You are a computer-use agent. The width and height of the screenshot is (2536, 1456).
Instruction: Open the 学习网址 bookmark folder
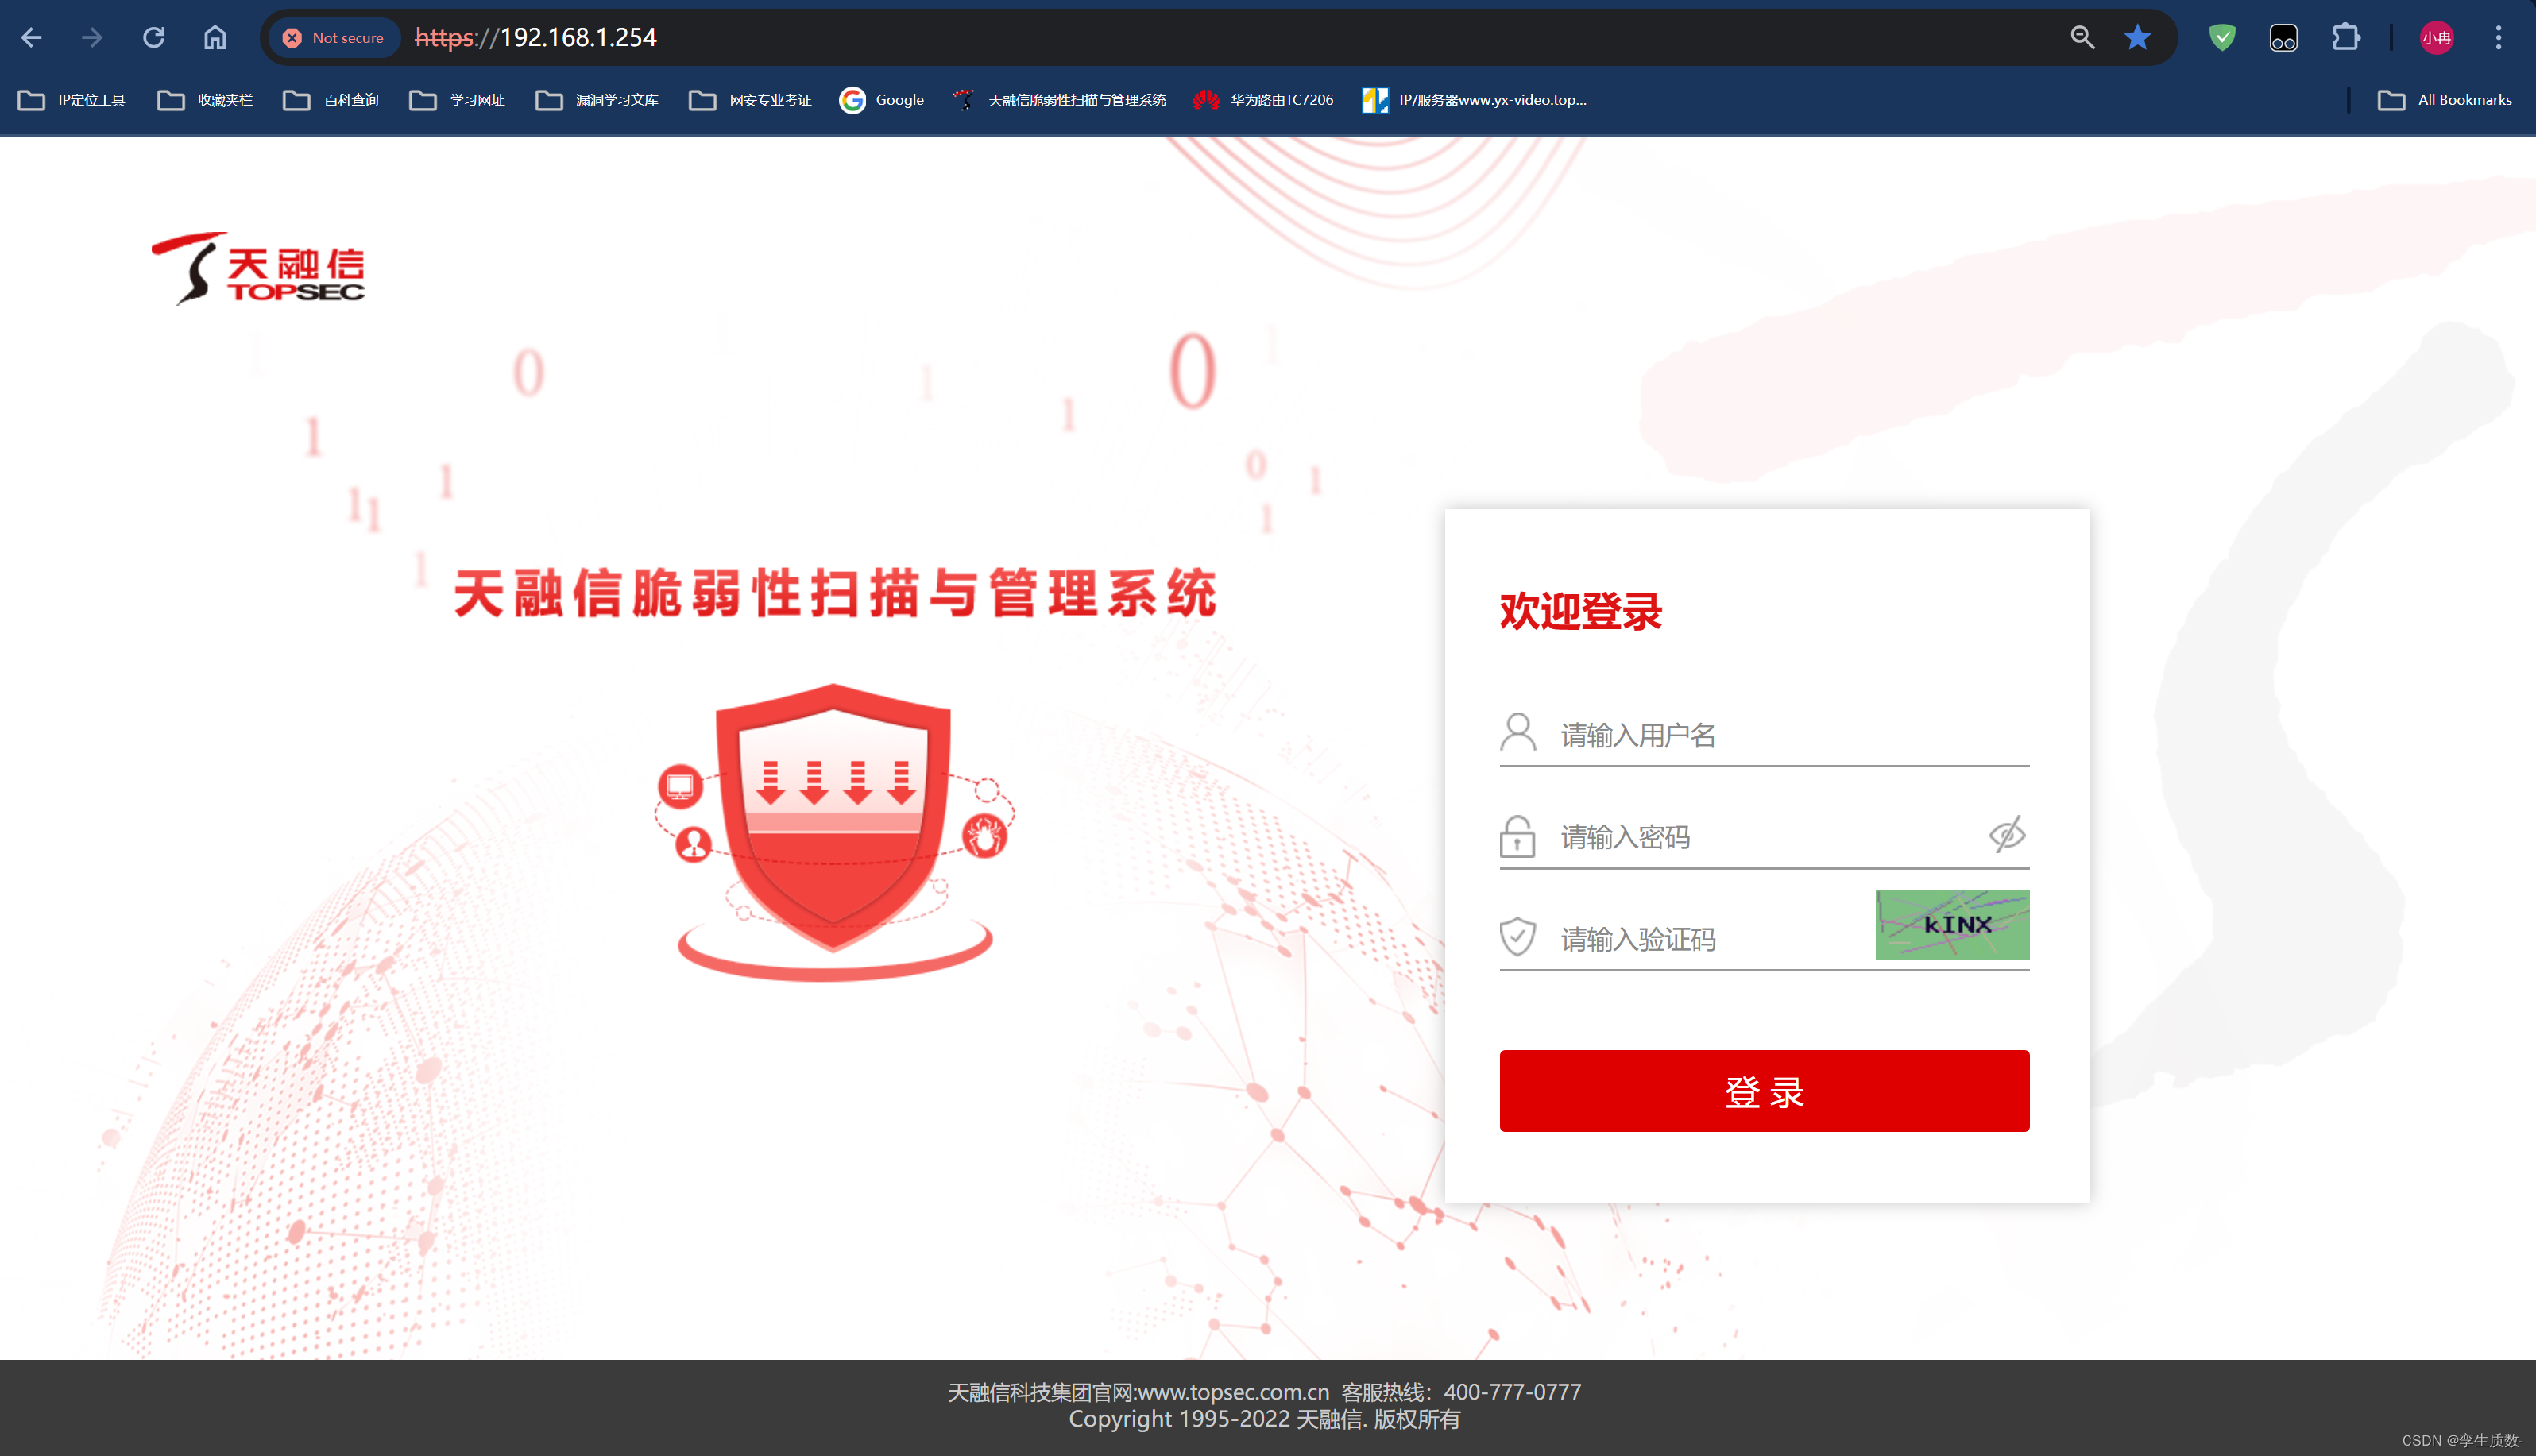coord(457,100)
